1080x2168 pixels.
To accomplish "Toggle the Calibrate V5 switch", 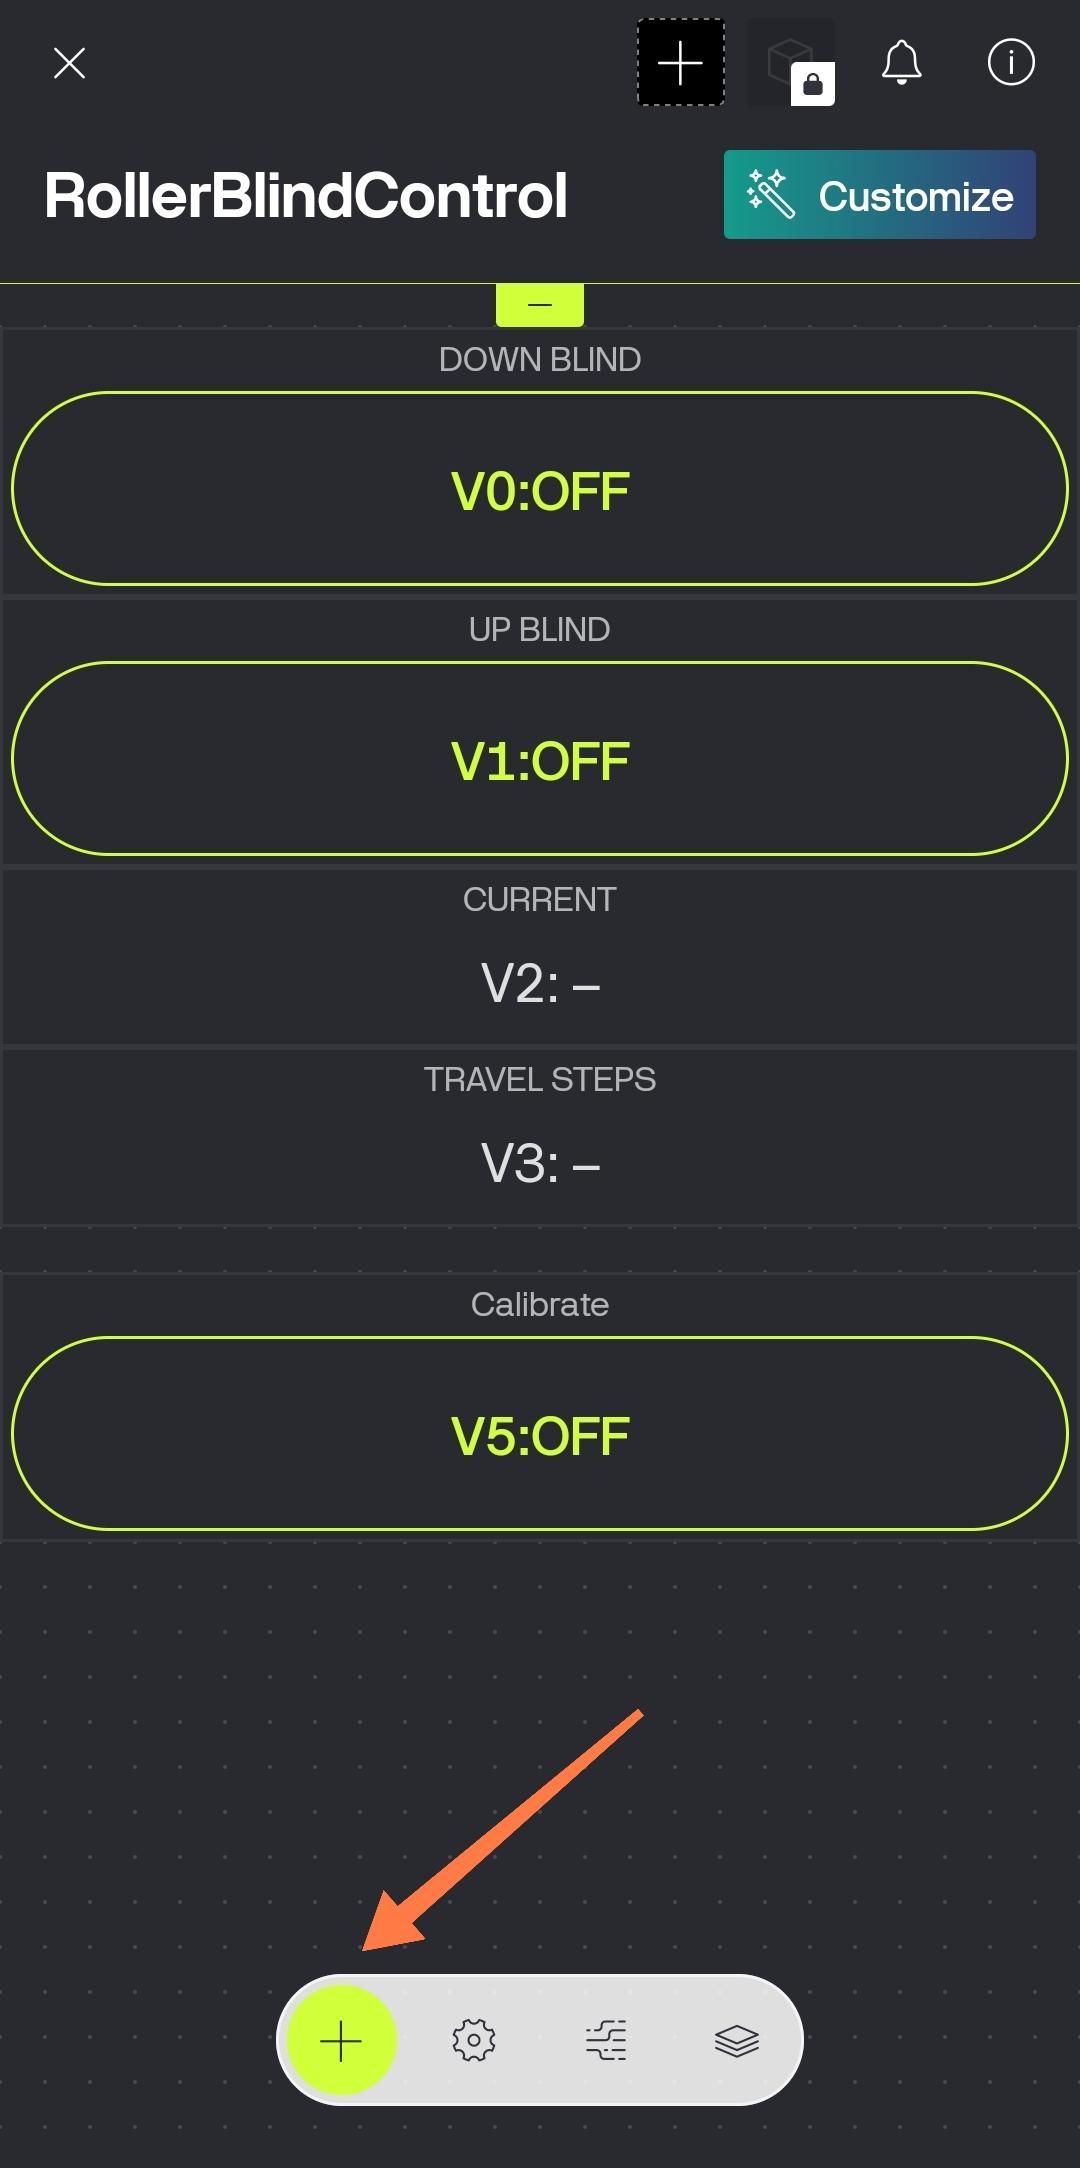I will point(540,1434).
